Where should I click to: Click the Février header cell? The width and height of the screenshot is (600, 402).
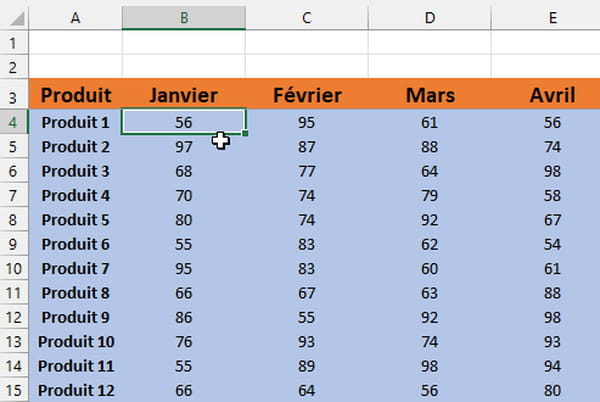pos(307,94)
